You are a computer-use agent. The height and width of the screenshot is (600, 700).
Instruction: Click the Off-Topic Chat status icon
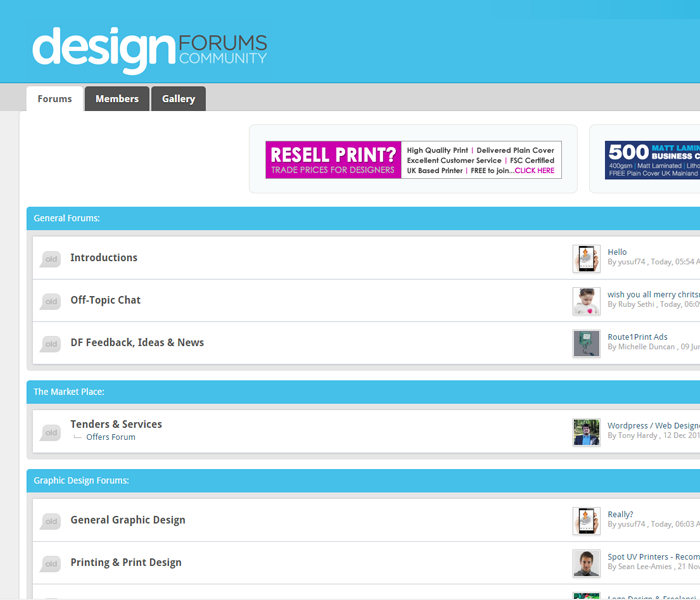(50, 301)
